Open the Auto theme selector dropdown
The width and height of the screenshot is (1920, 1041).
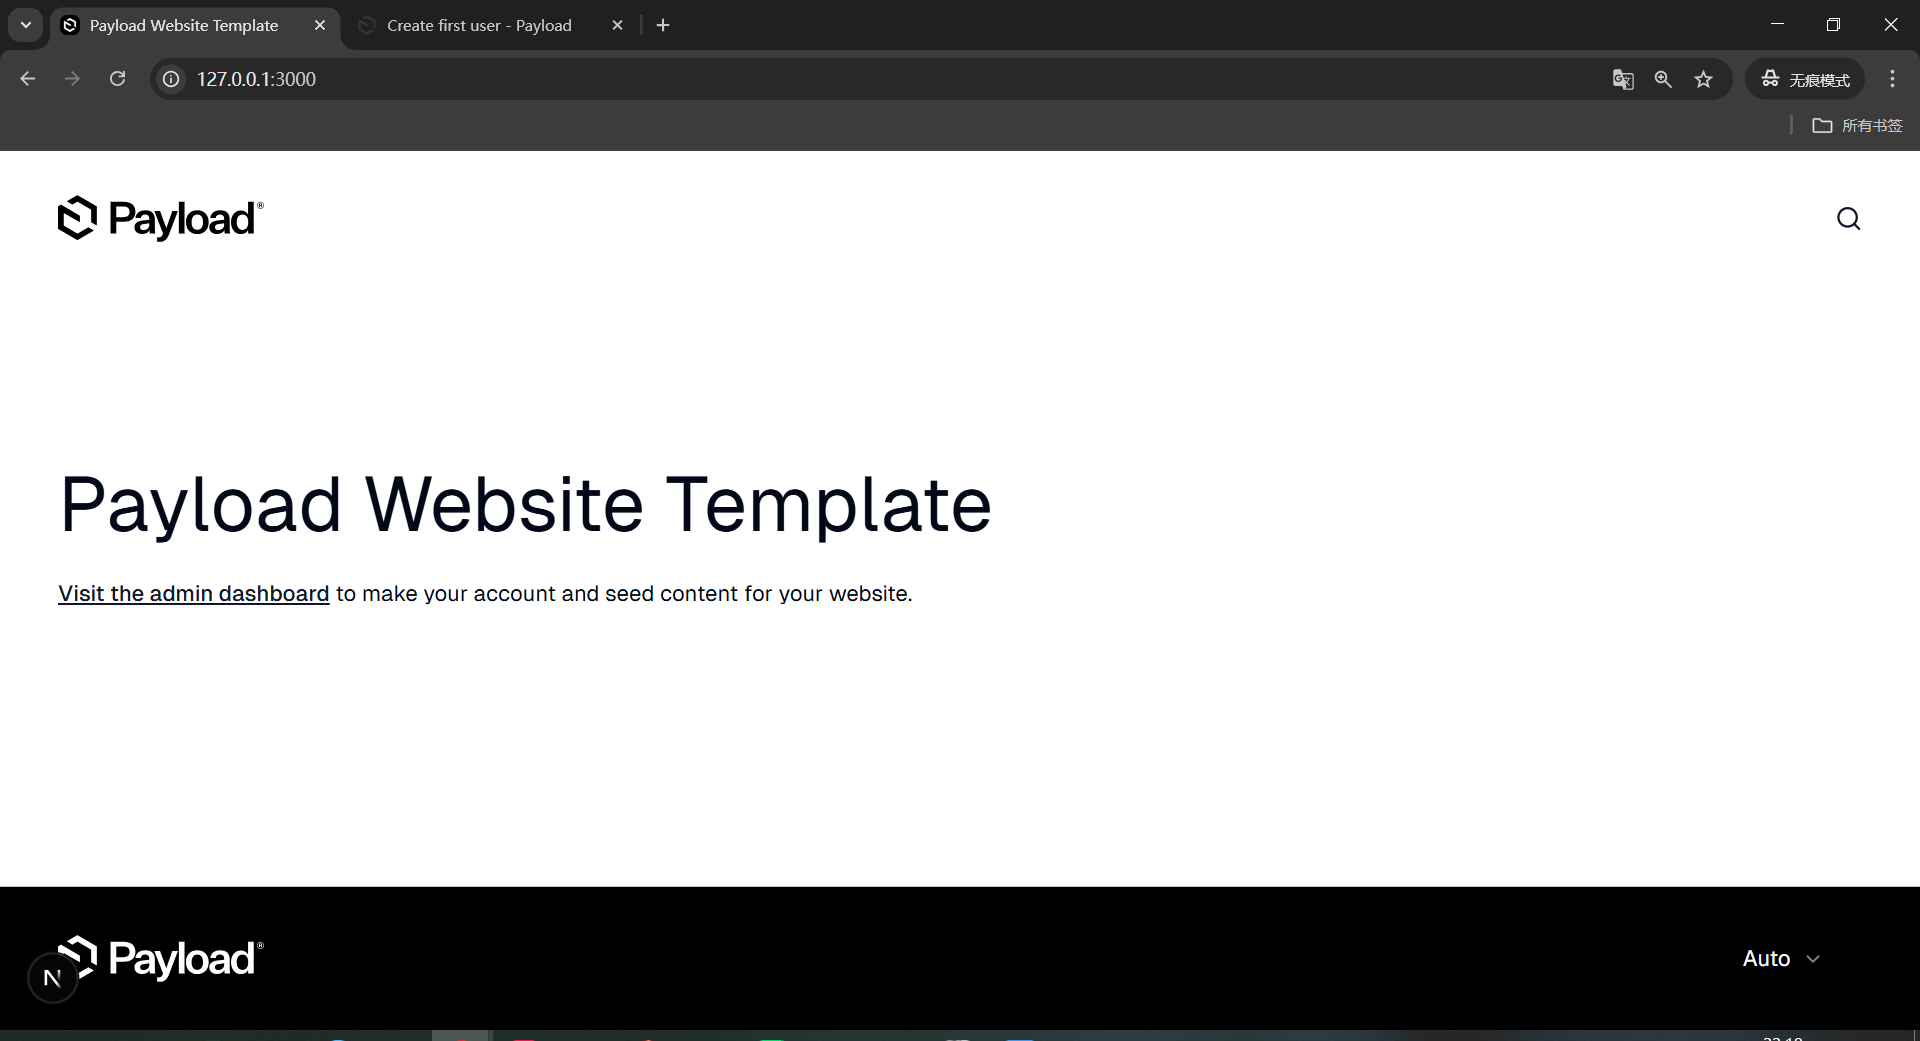pos(1781,958)
